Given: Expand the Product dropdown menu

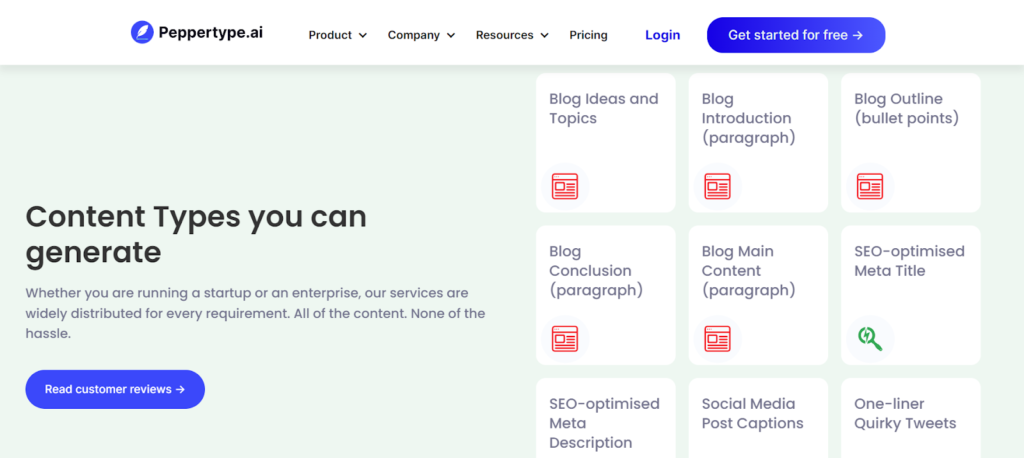Looking at the screenshot, I should click(x=338, y=35).
